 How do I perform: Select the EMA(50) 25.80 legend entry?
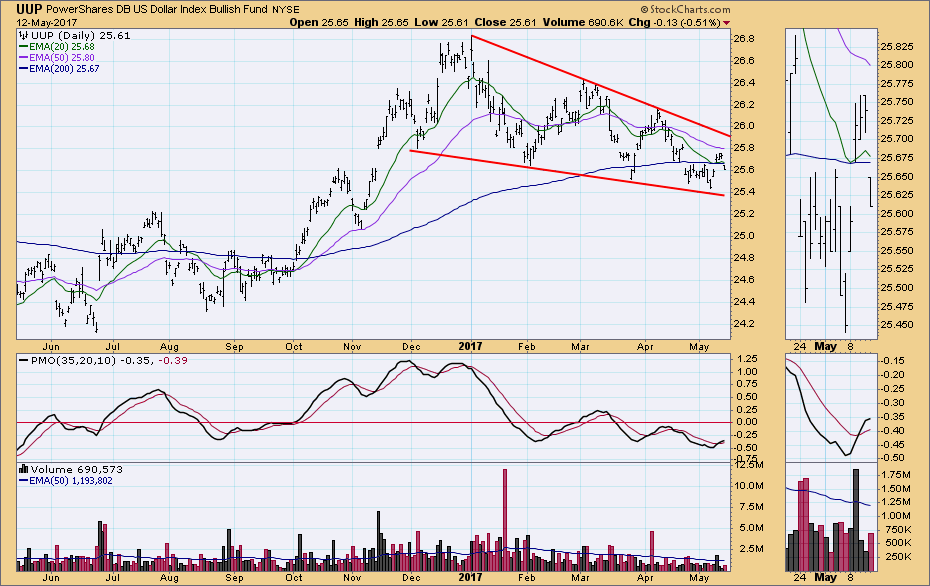tap(57, 58)
